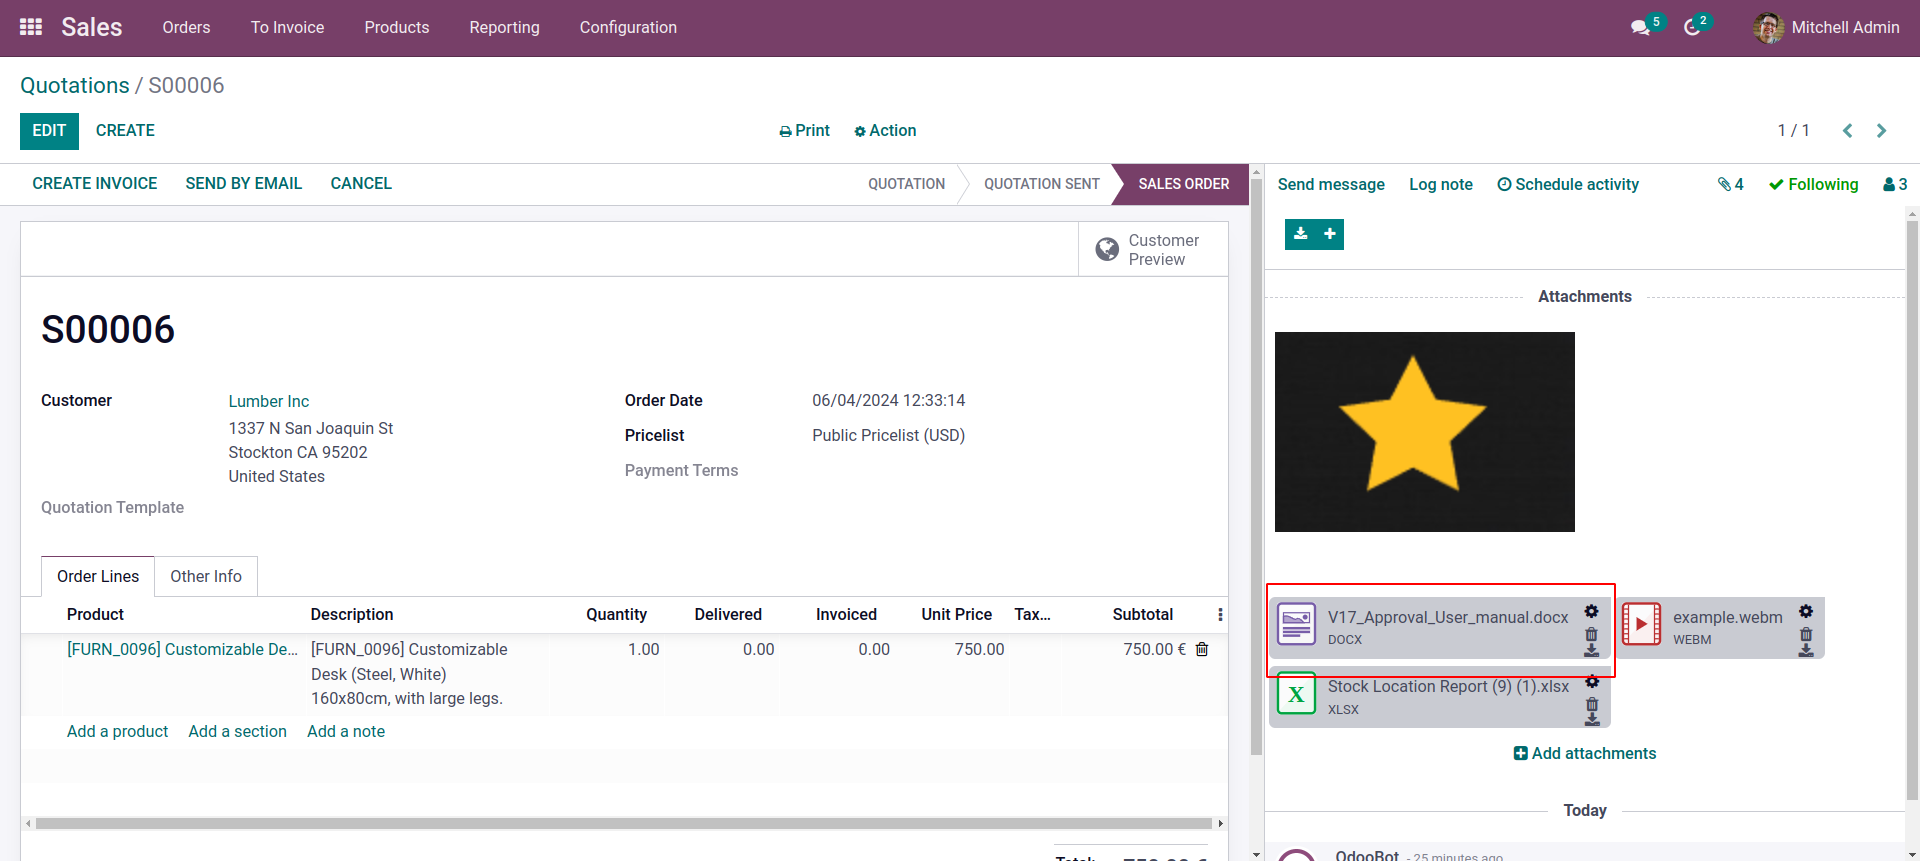Click the star image attachment thumbnail
The height and width of the screenshot is (861, 1920).
pyautogui.click(x=1424, y=432)
